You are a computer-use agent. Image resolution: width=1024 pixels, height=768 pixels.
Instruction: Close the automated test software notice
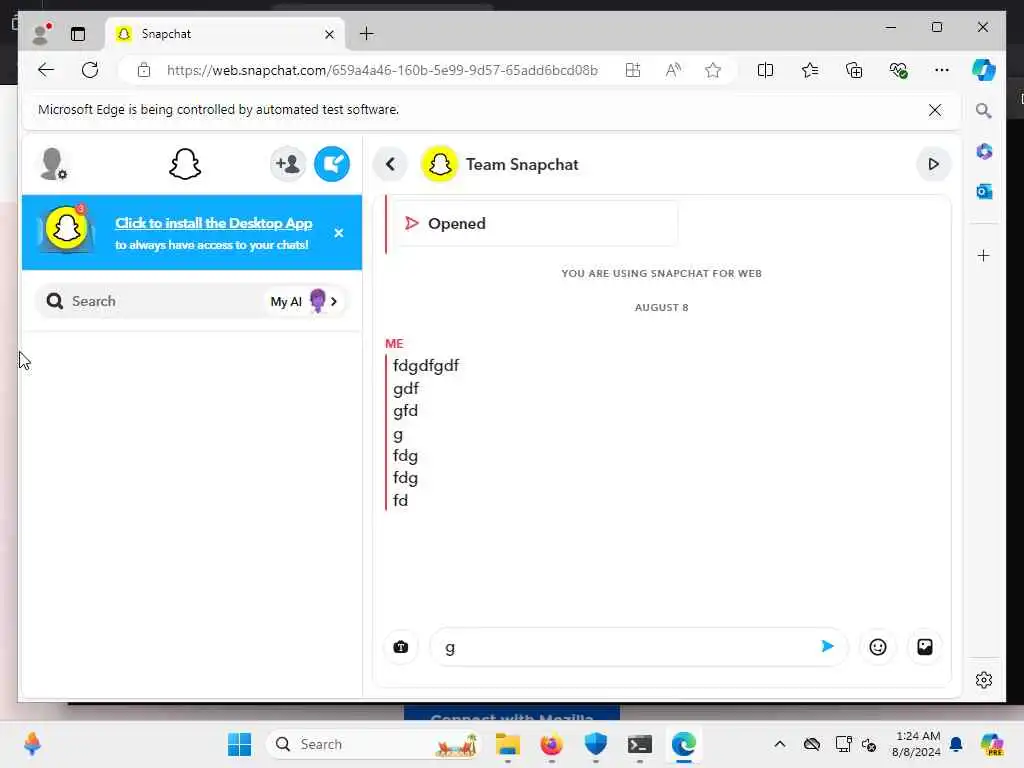tap(935, 110)
